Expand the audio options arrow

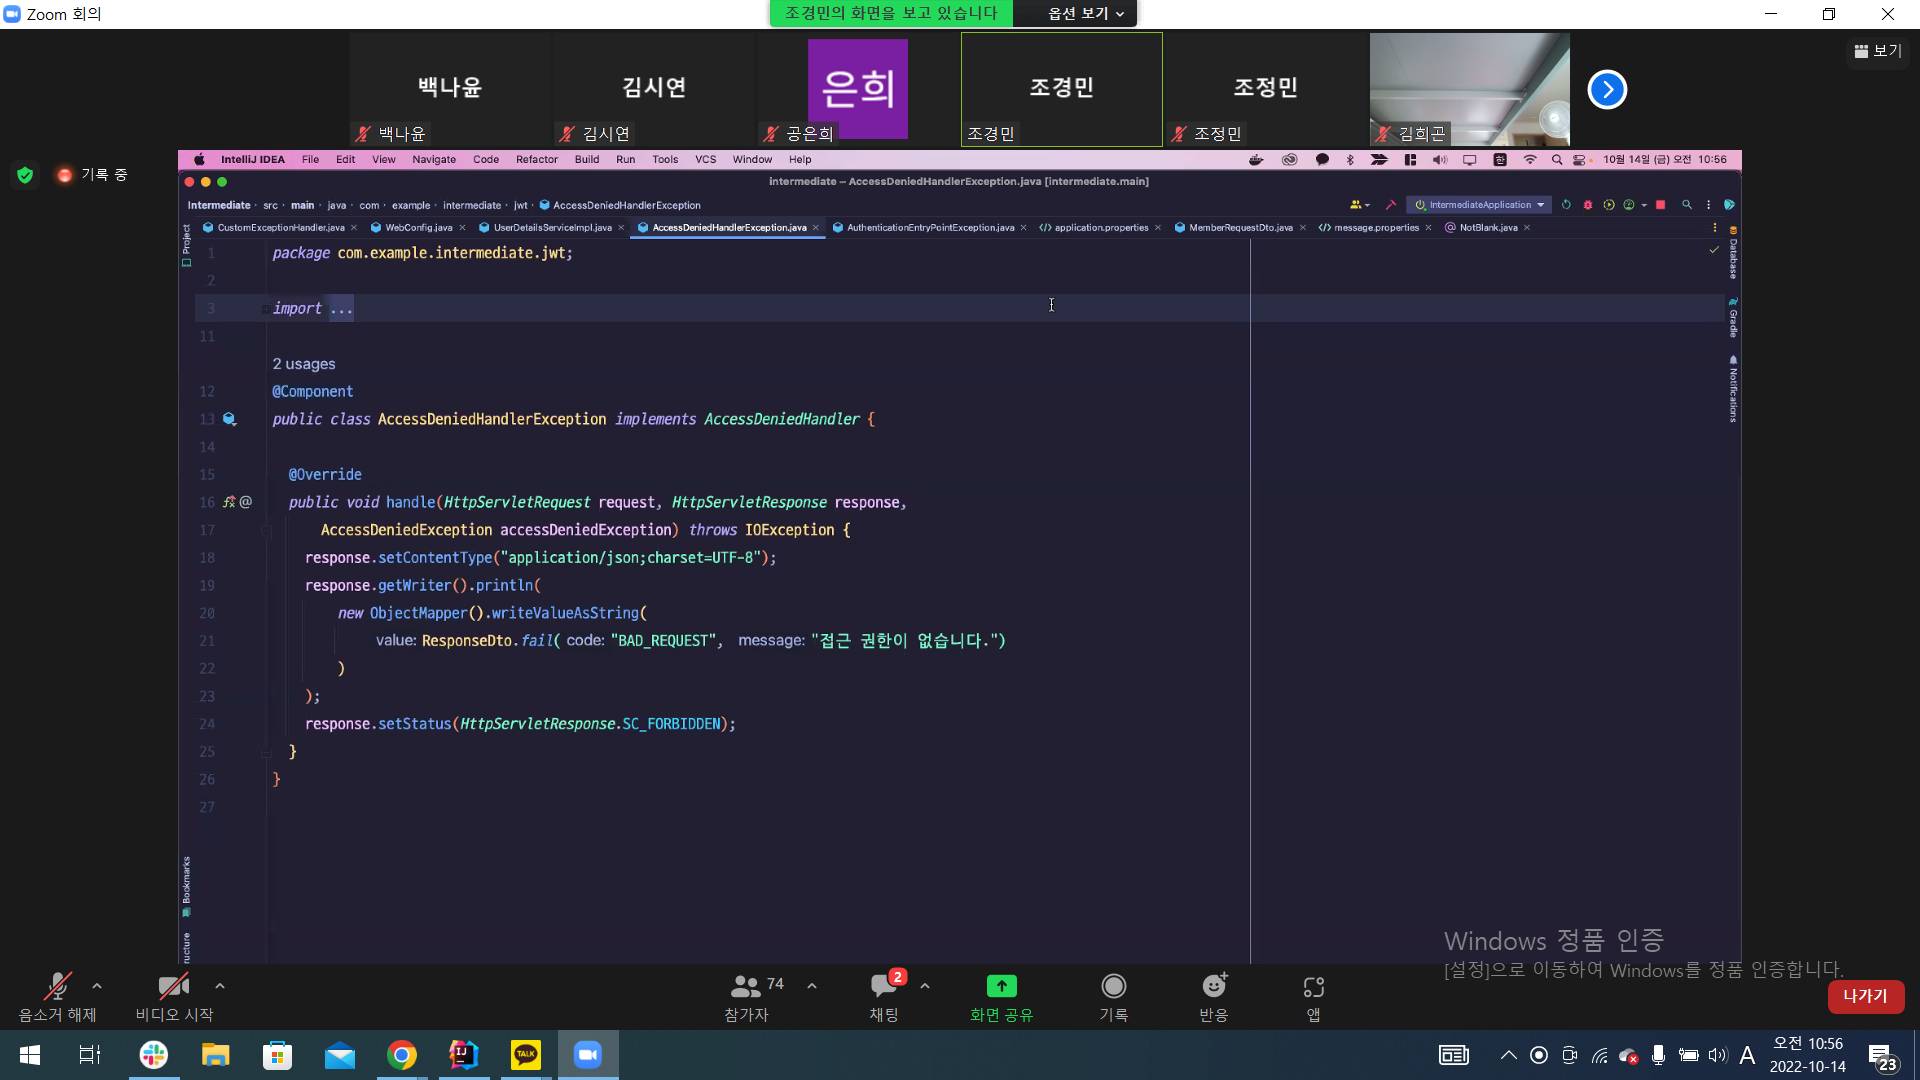coord(97,986)
